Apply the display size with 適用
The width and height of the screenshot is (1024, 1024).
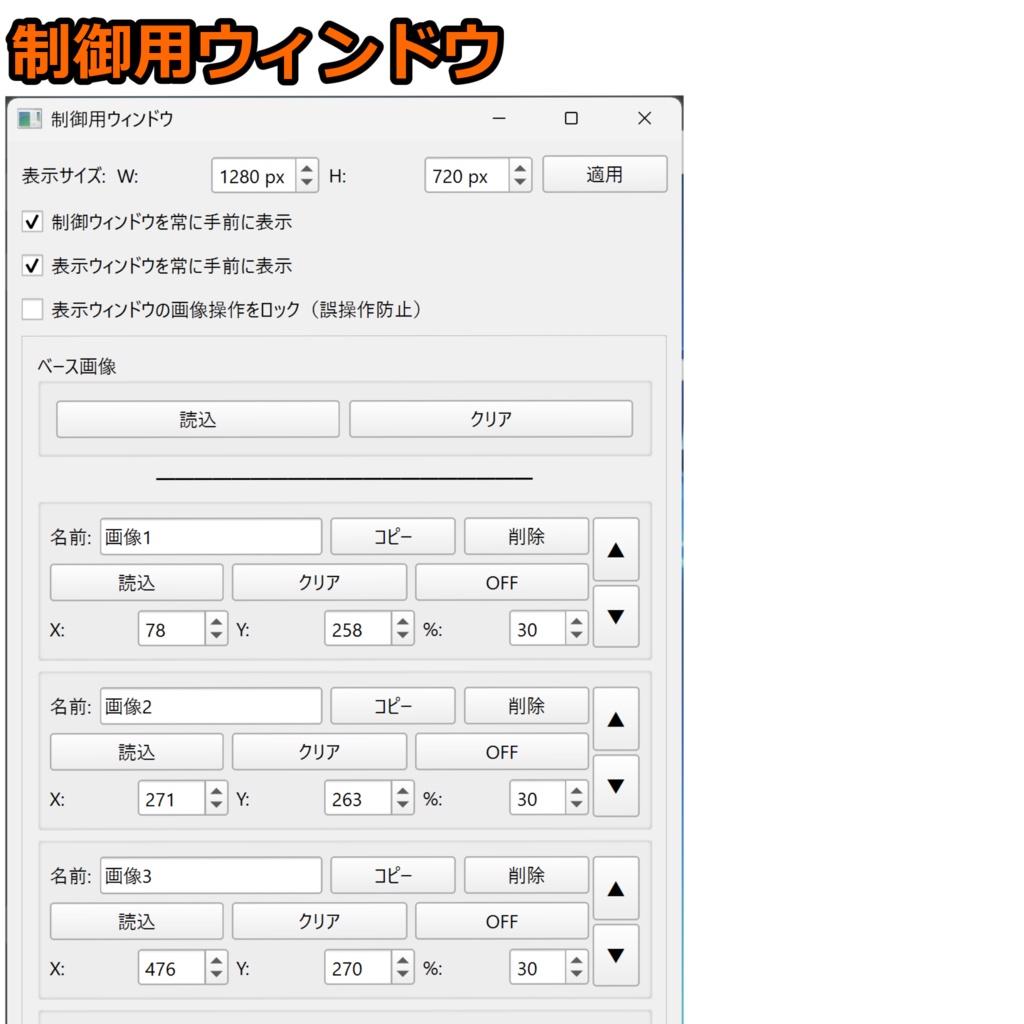tap(605, 174)
